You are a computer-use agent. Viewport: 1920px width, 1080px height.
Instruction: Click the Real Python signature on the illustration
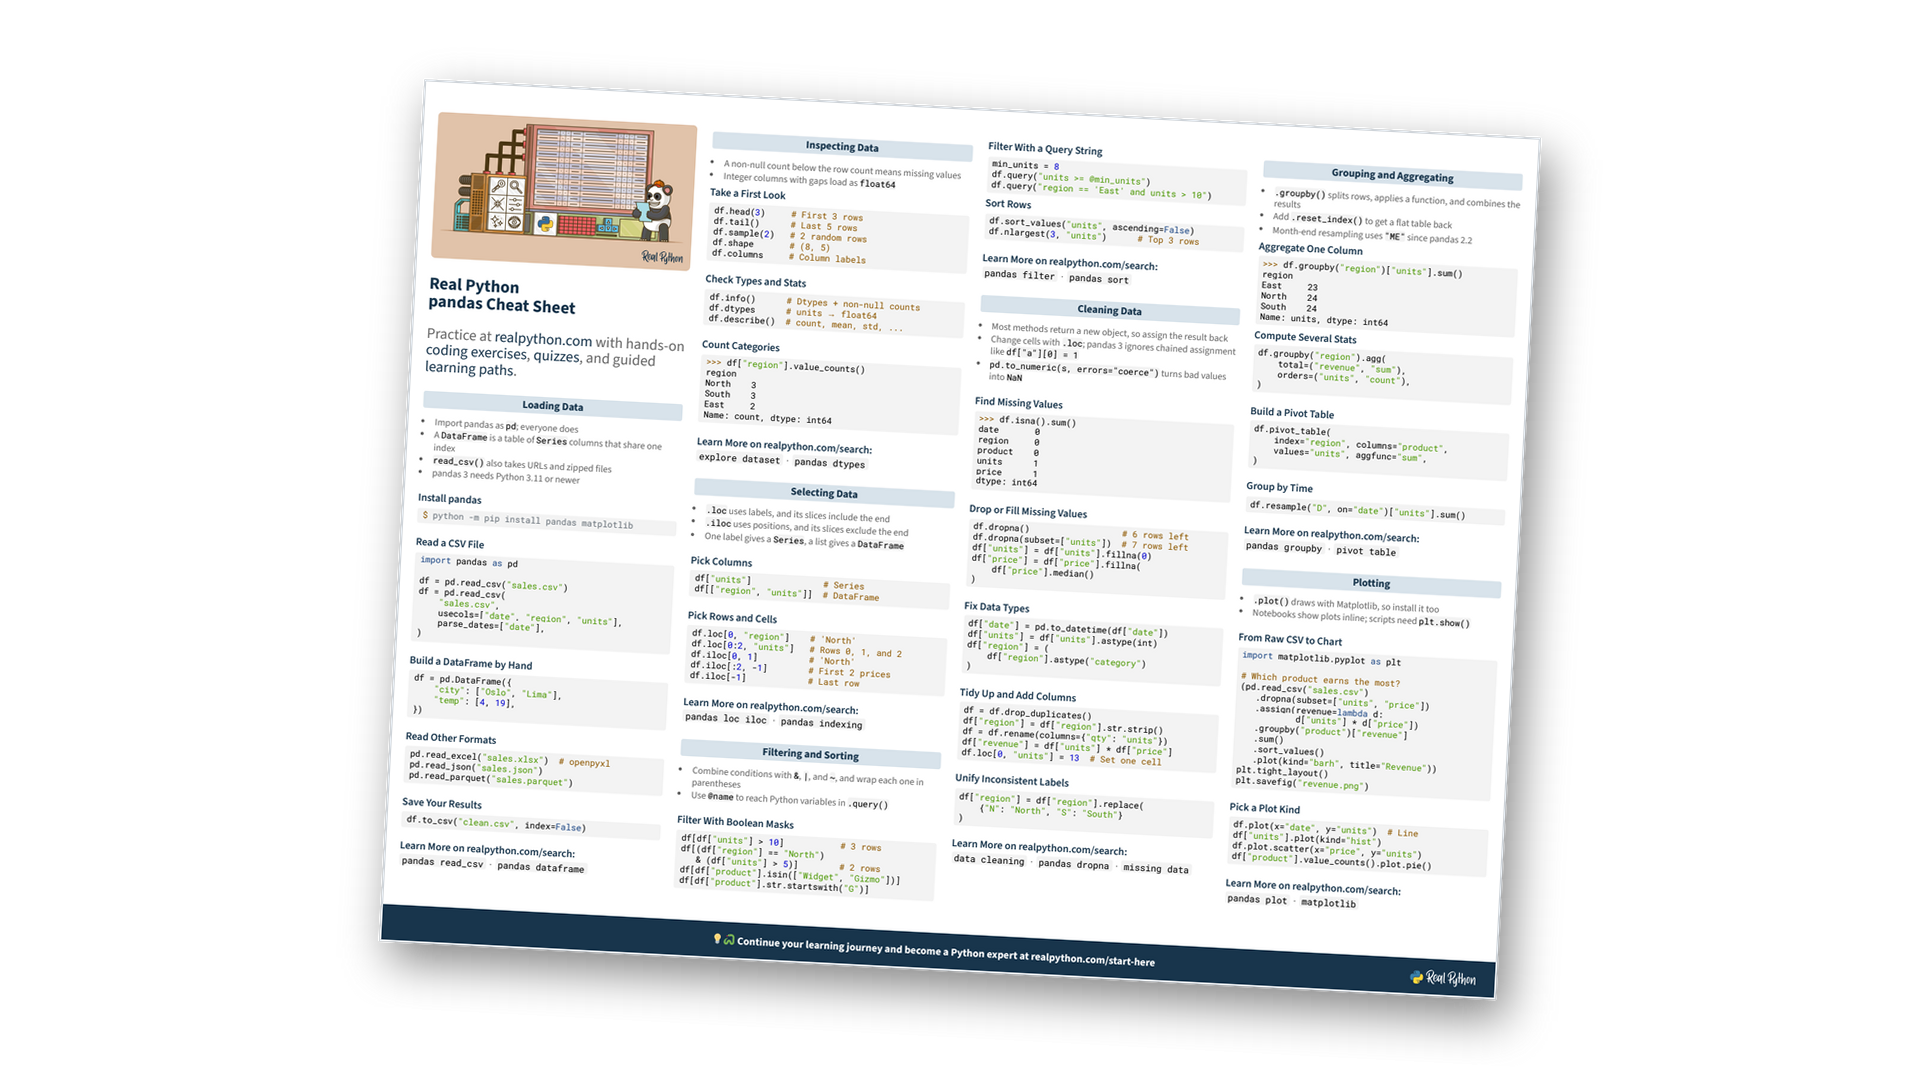662,257
